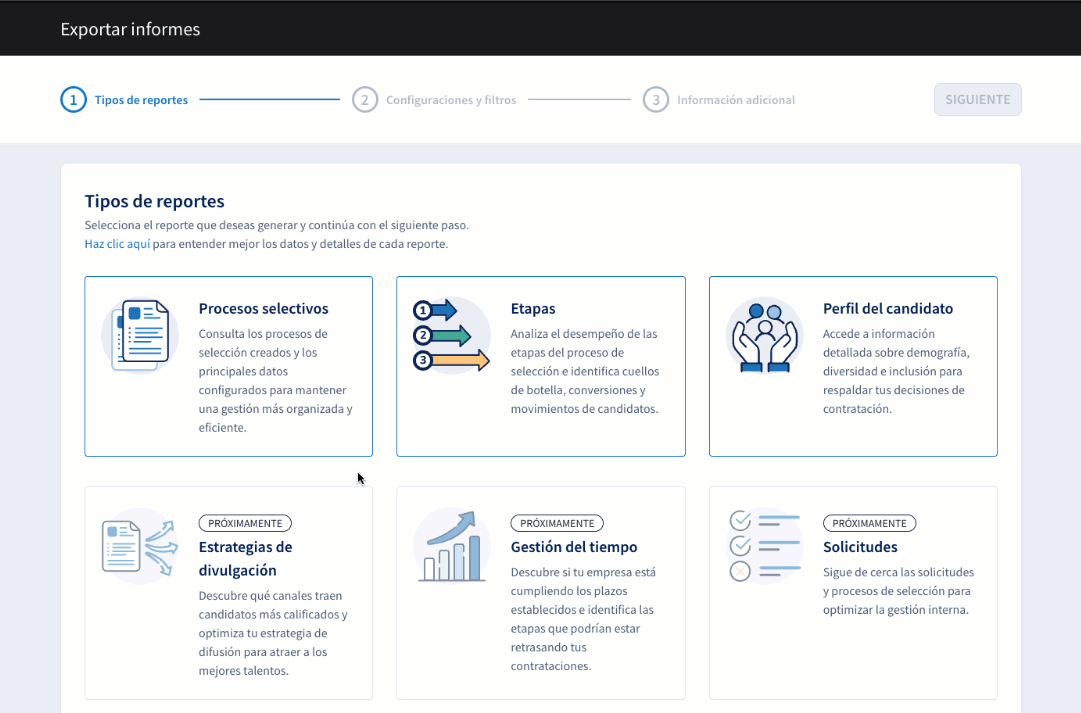Click the Etapas numbered arrows icon
Screen dimensions: 1081x713
click(x=451, y=335)
